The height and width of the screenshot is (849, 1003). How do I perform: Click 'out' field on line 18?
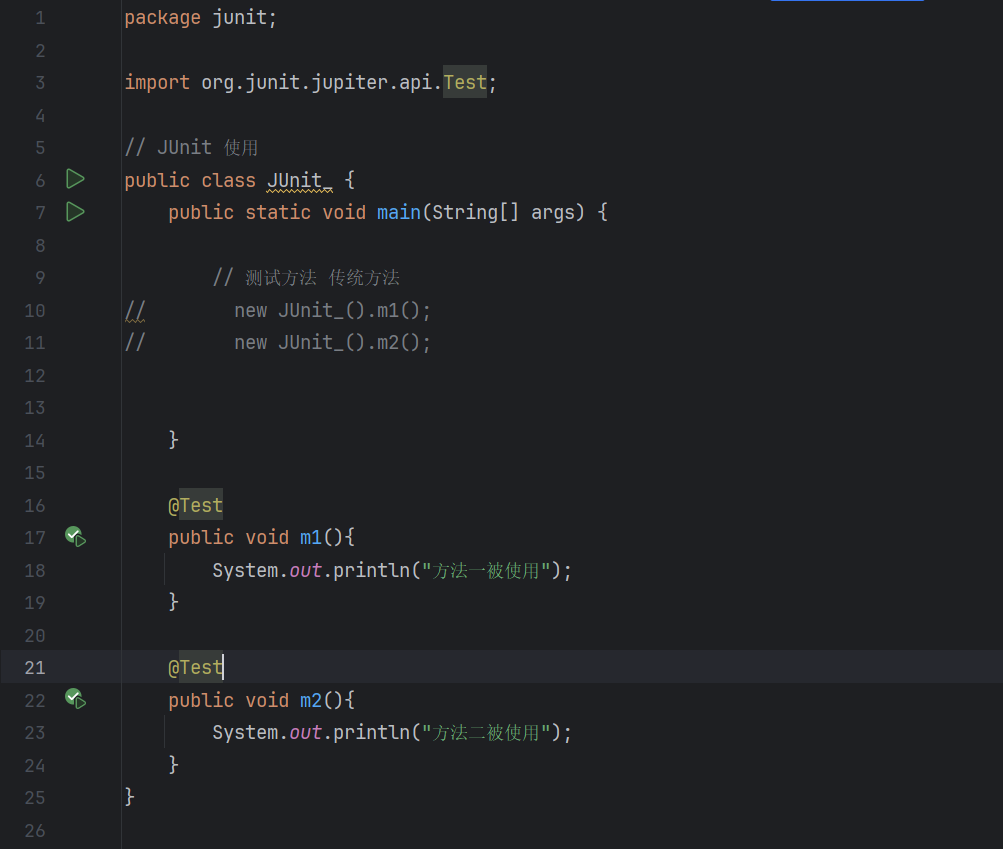click(305, 570)
